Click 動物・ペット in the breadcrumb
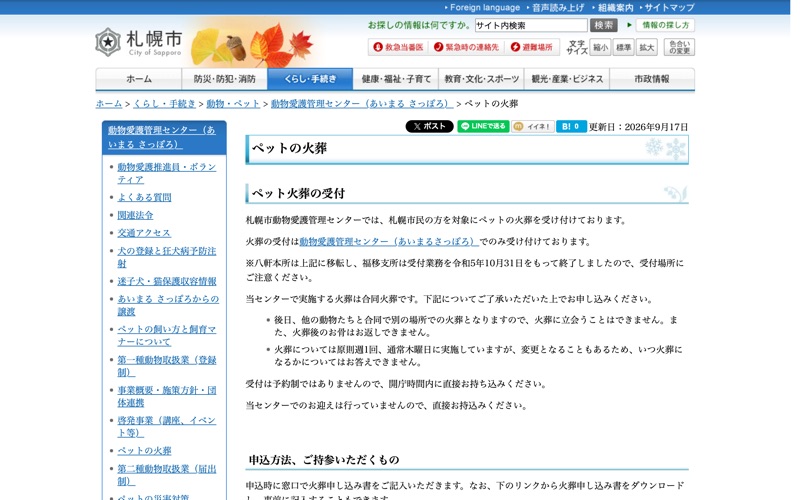800x500 pixels. click(x=233, y=104)
